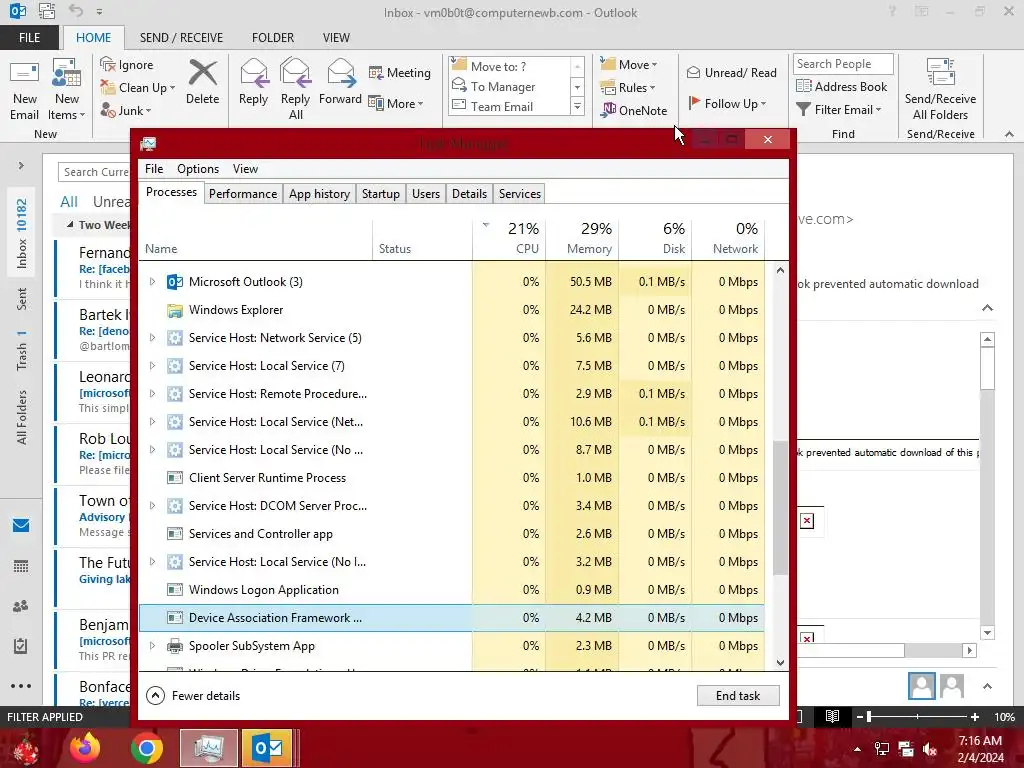Expand the Spooler SubSystem App row
The width and height of the screenshot is (1024, 768).
[x=152, y=645]
